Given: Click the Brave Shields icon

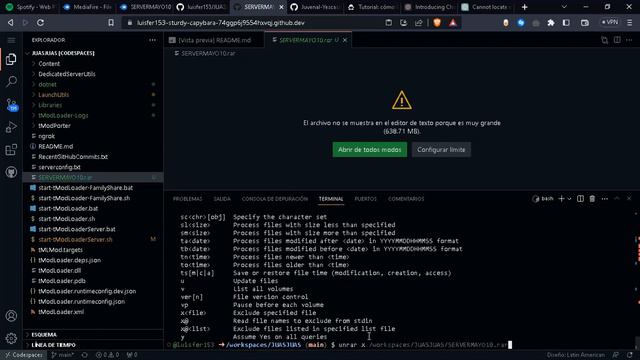Looking at the screenshot, I should tap(437, 23).
